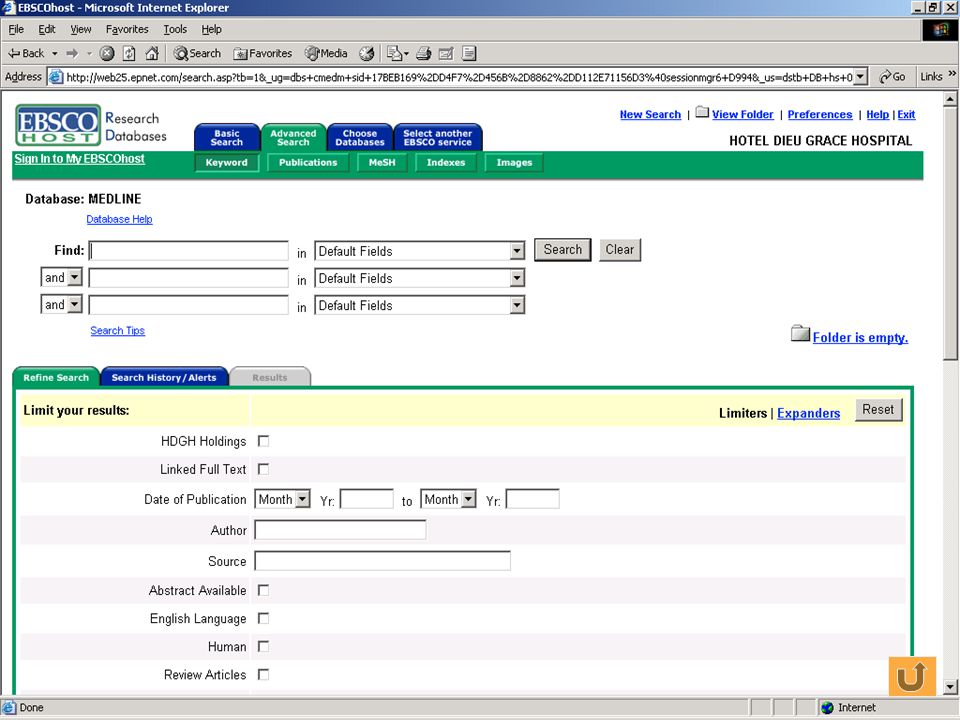The image size is (960, 720).
Task: Open the start Month dropdown for publication date
Action: point(282,499)
